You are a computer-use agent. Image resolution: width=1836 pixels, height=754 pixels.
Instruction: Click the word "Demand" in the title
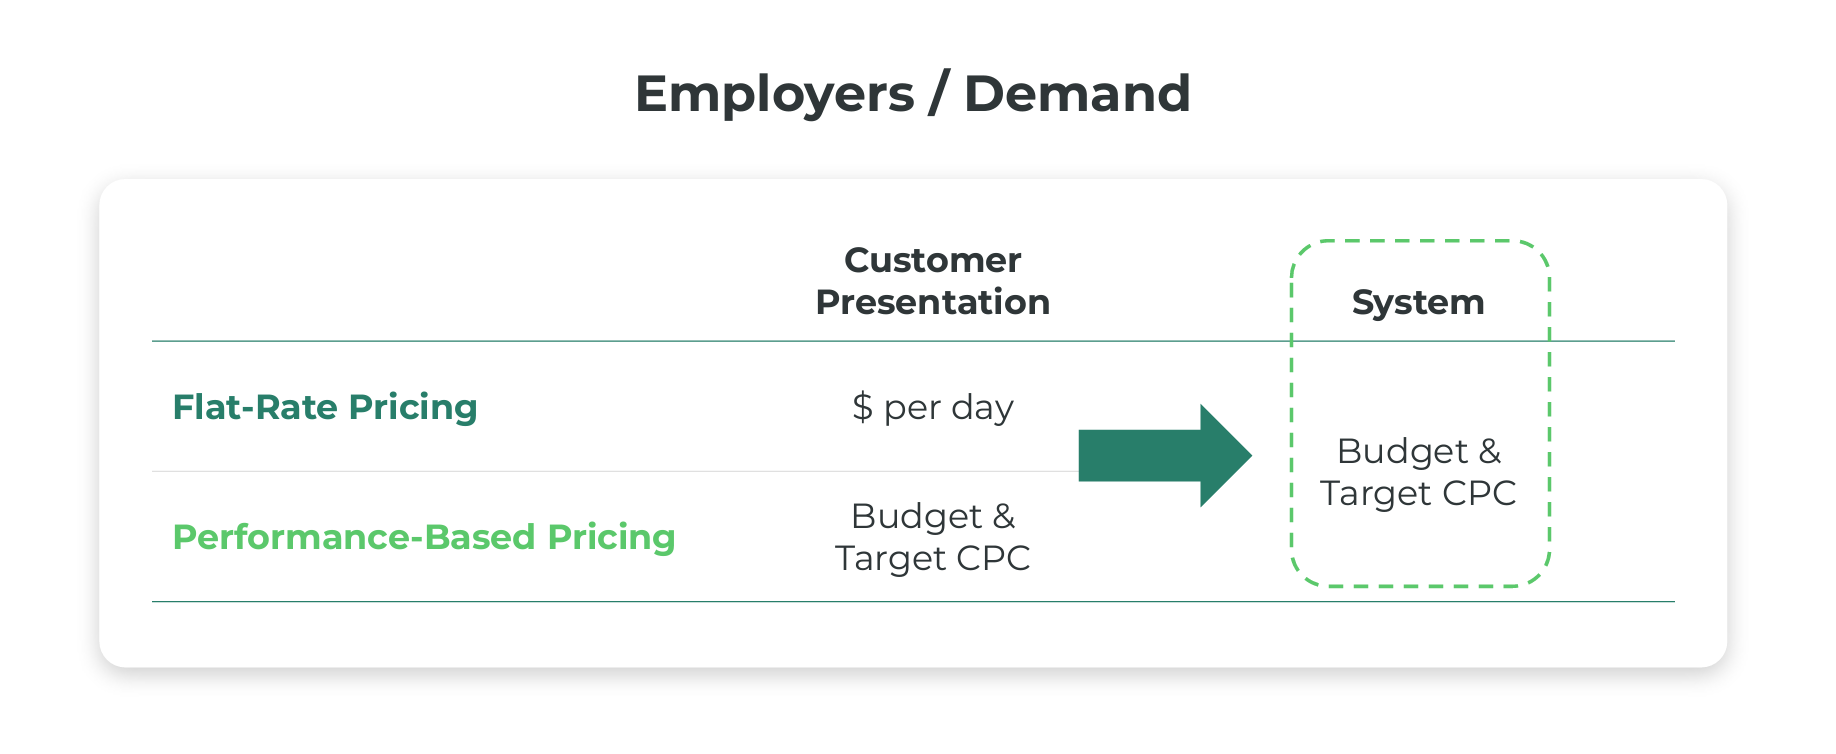1077,94
